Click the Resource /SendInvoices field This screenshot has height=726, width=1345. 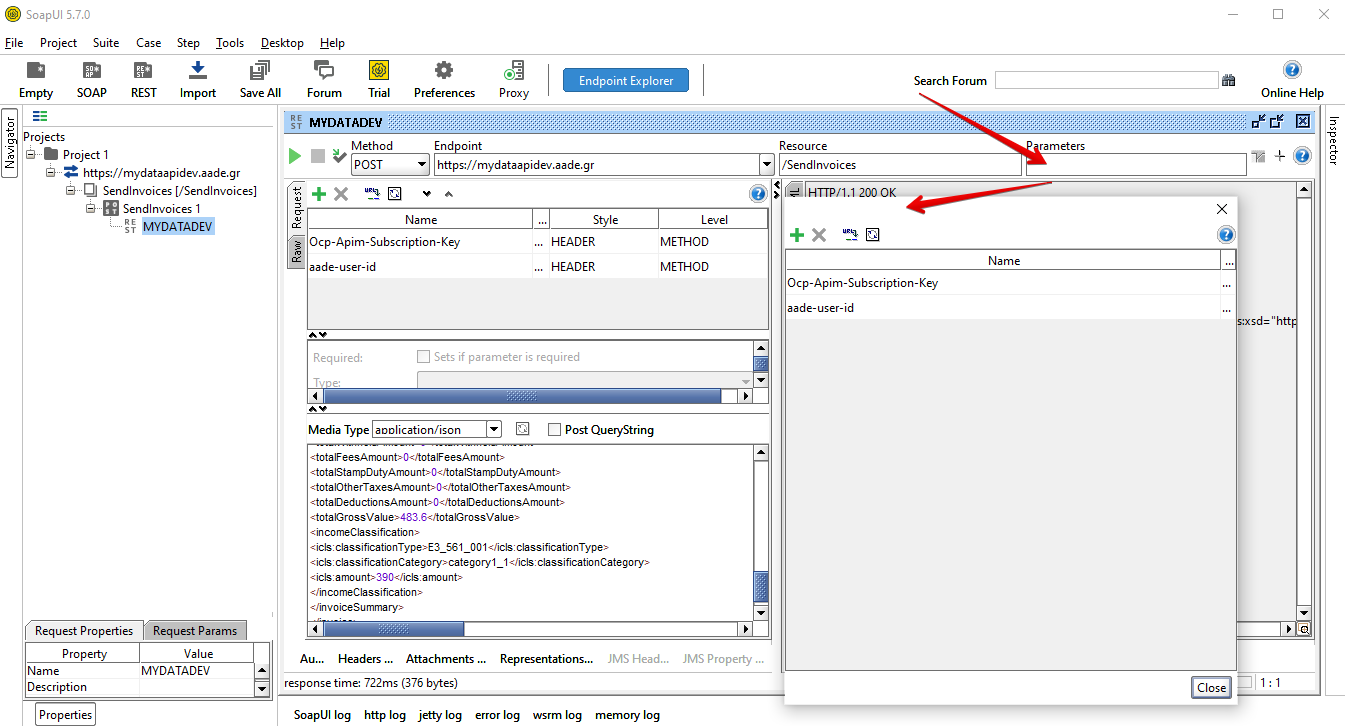[900, 164]
